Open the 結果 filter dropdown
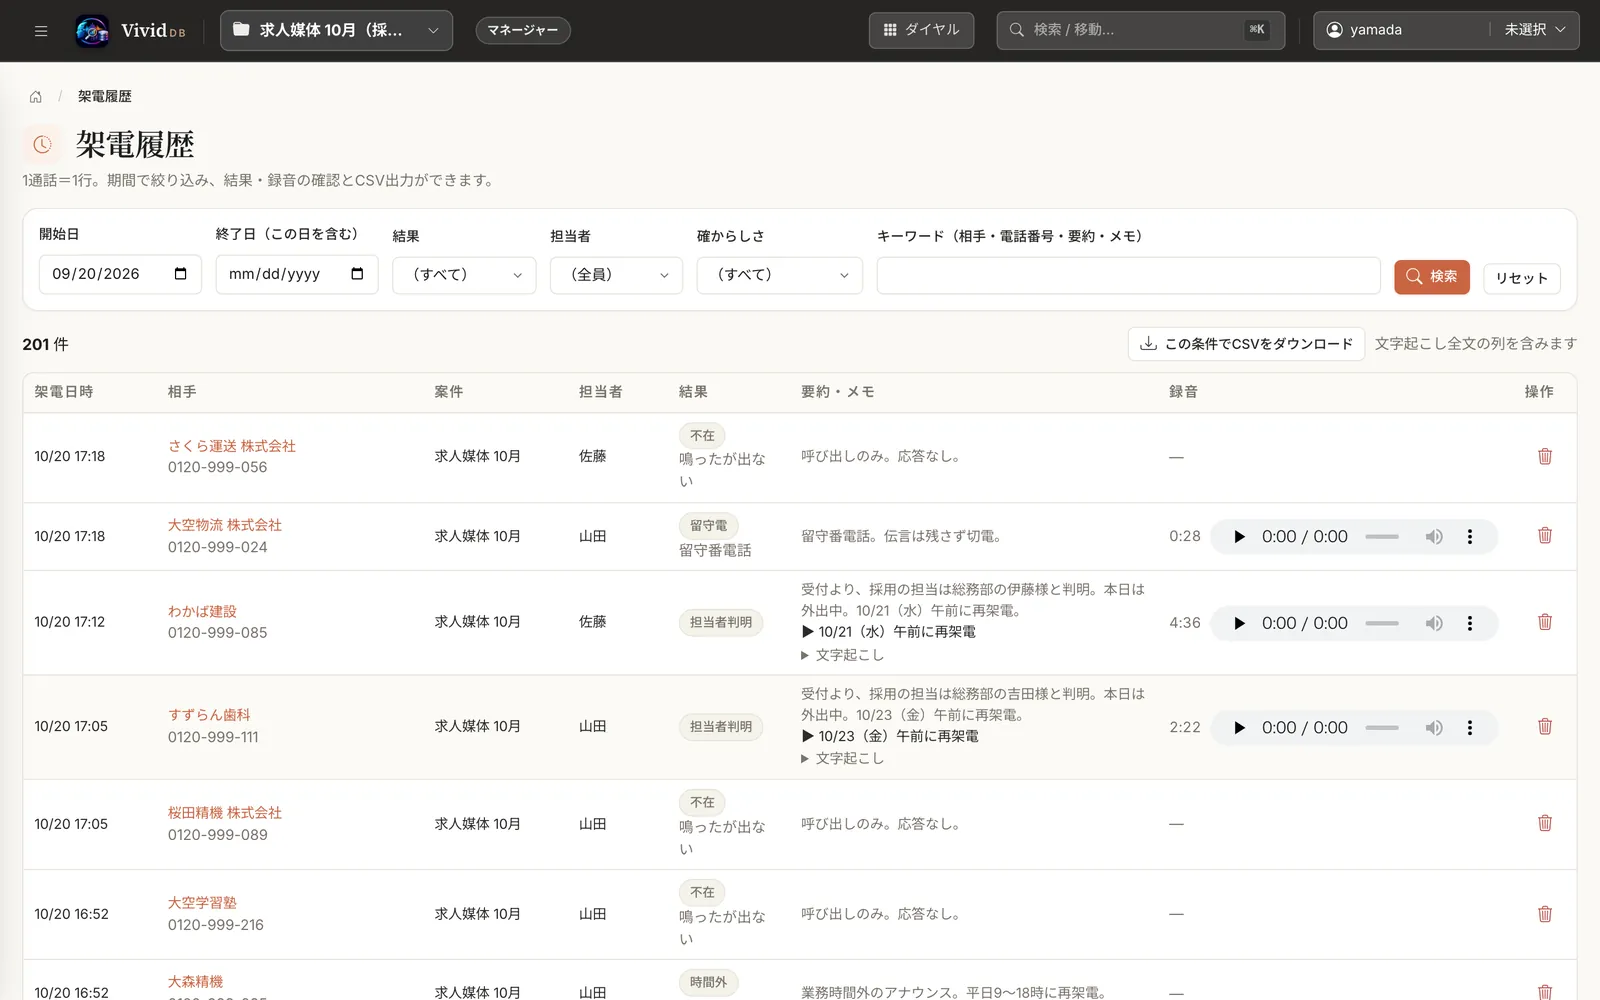 pyautogui.click(x=464, y=275)
